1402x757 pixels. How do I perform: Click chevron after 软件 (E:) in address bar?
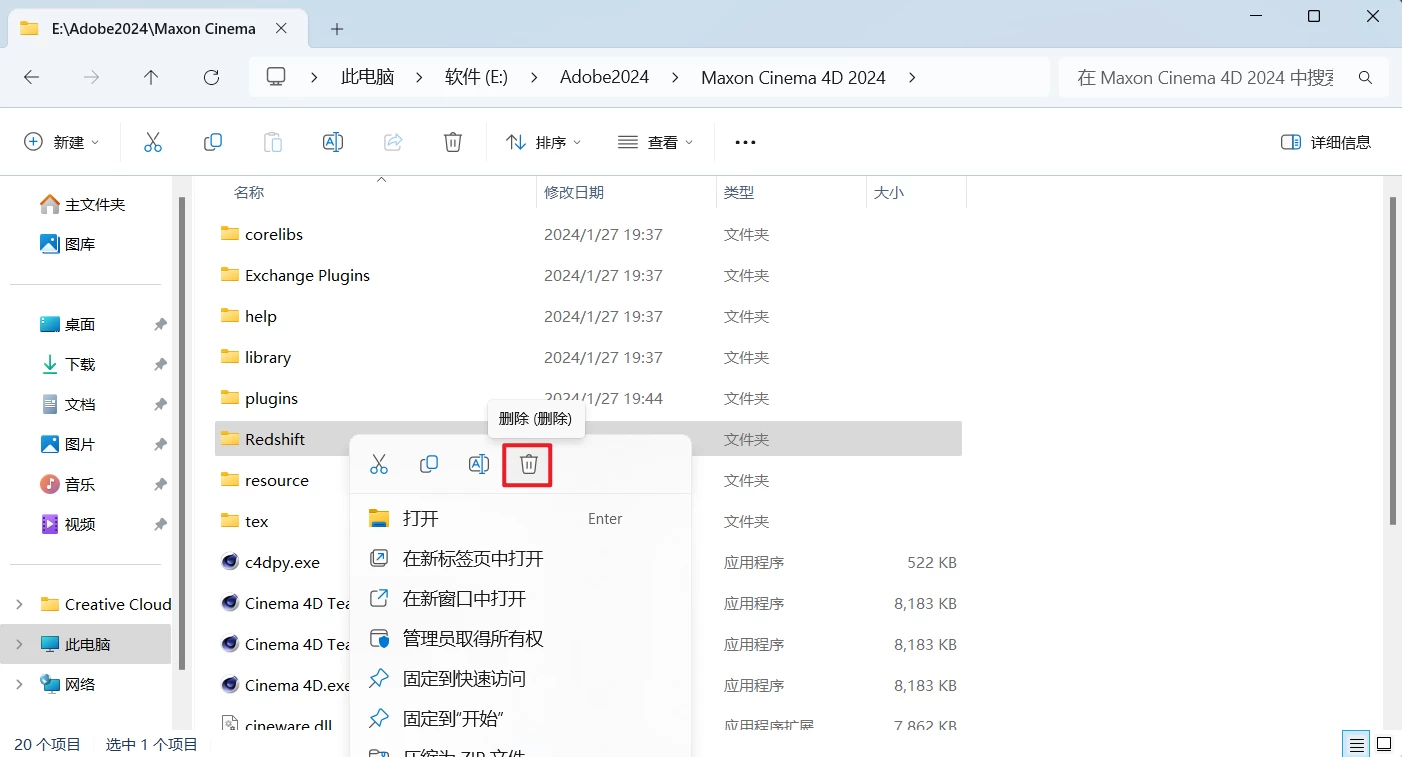click(x=534, y=77)
